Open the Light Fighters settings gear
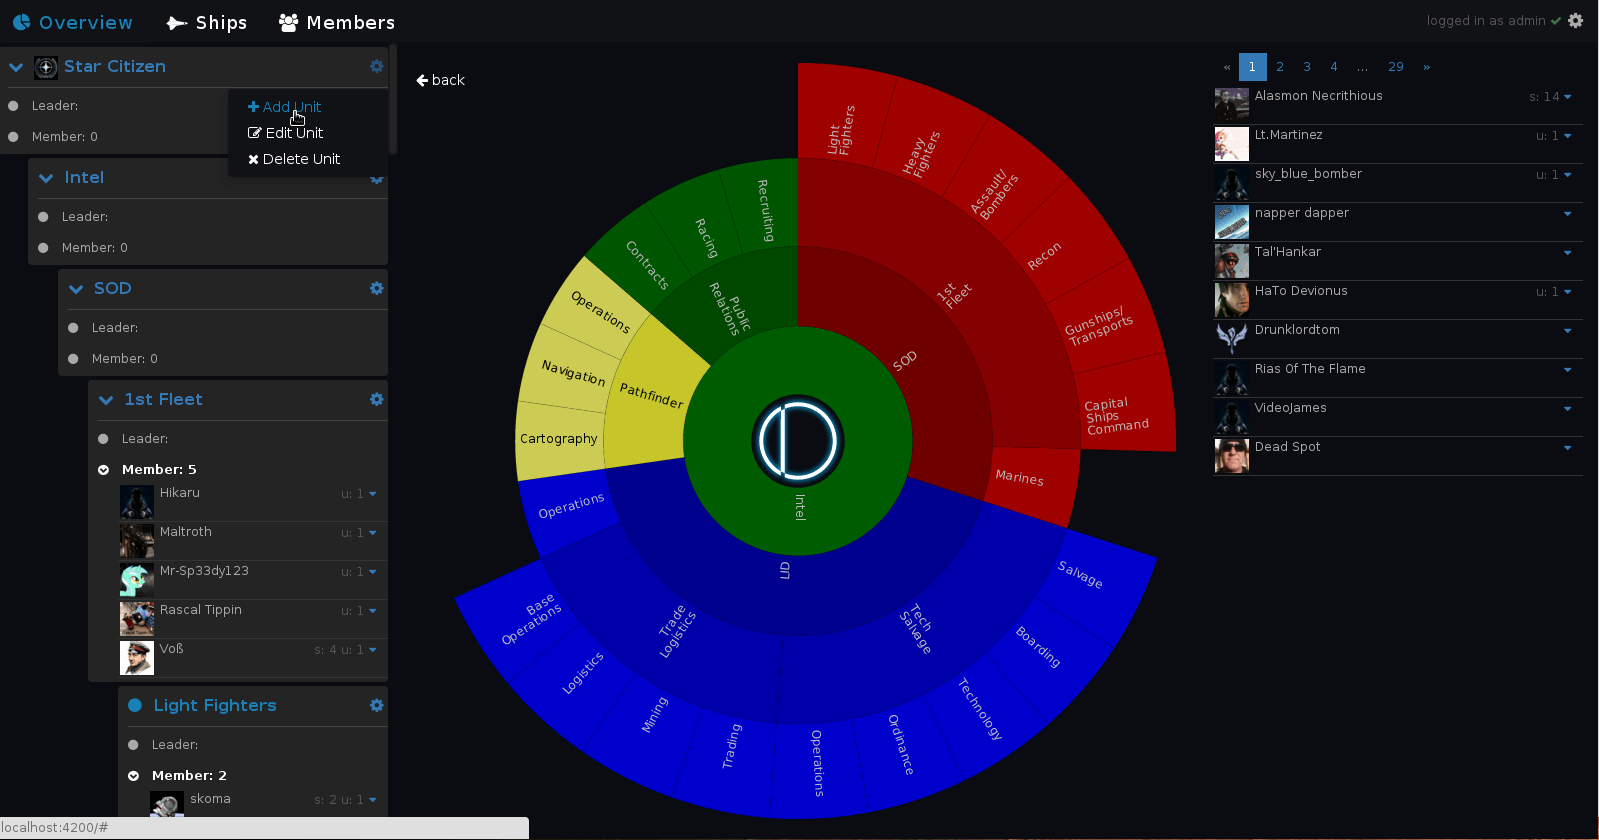1599x840 pixels. point(376,705)
